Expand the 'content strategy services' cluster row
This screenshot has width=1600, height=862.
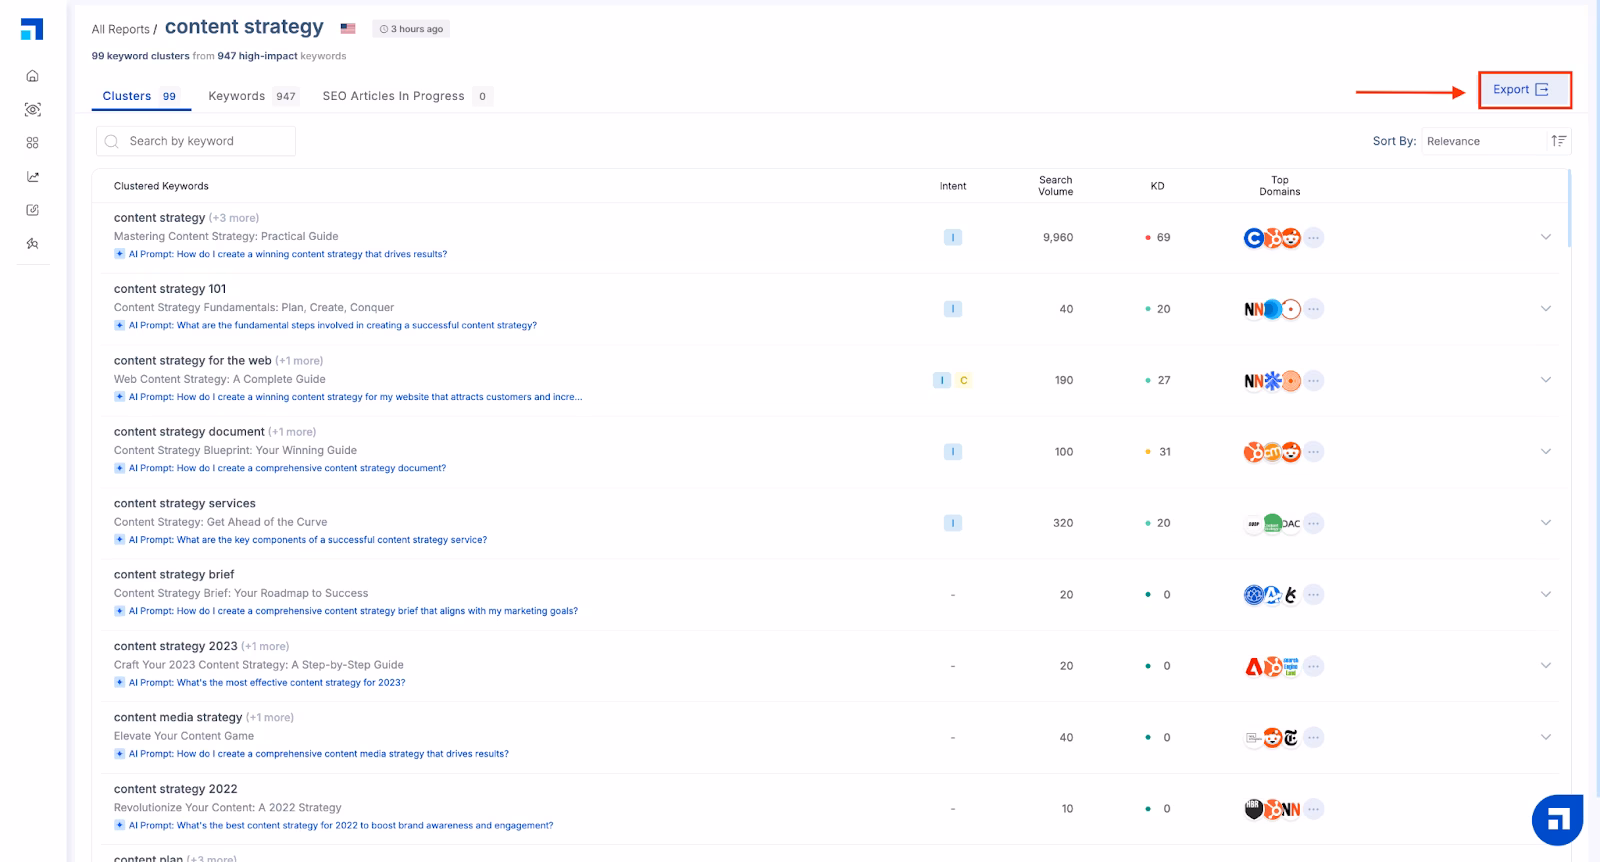tap(1545, 523)
